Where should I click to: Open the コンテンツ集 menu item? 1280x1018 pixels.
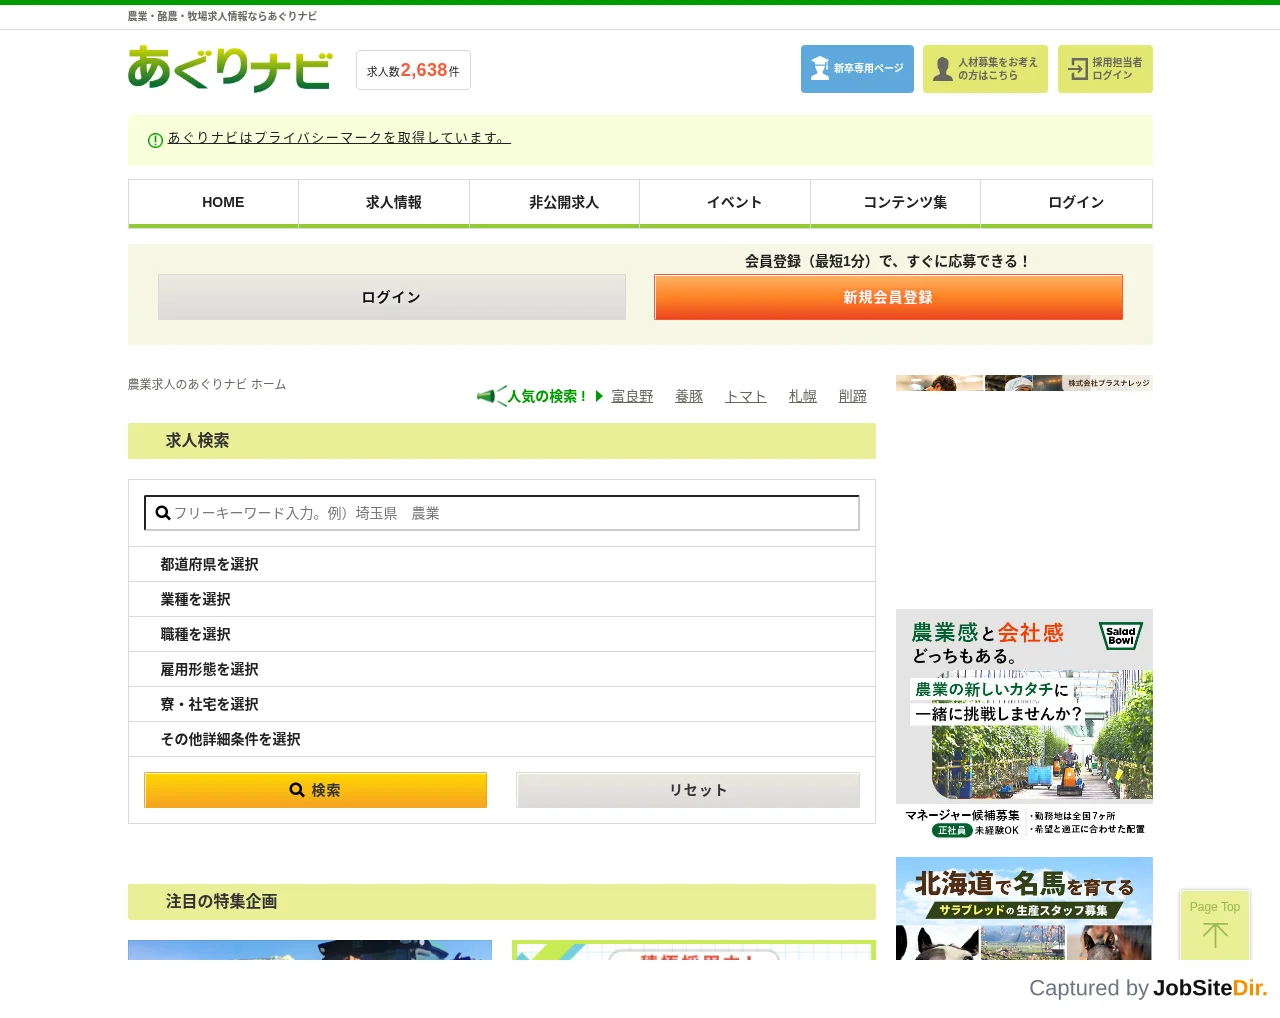pos(896,203)
